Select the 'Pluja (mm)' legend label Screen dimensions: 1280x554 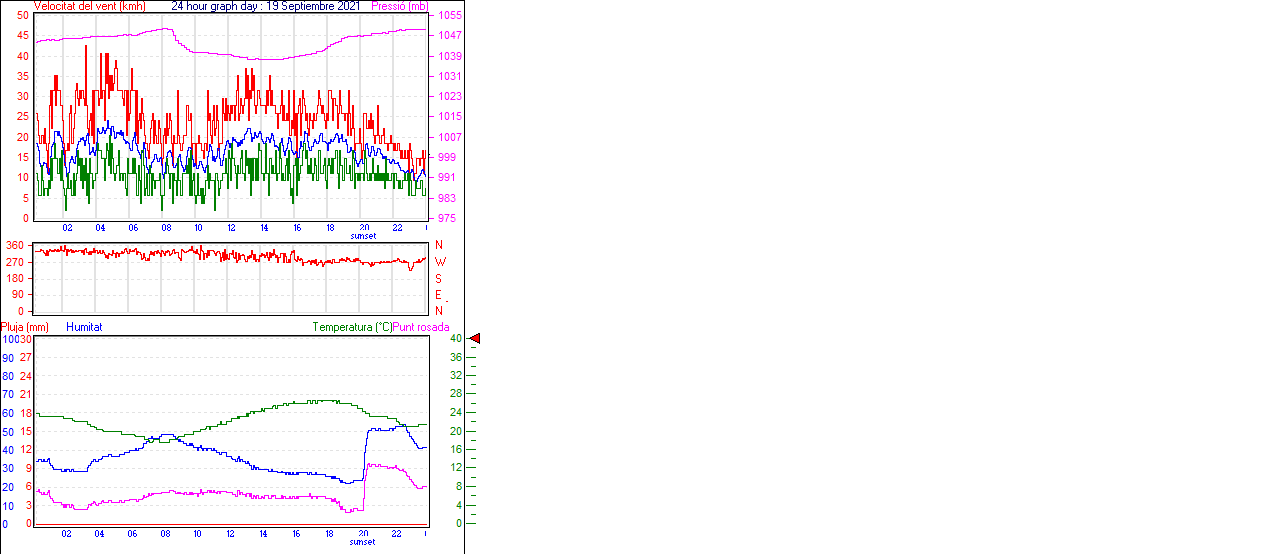coord(25,327)
